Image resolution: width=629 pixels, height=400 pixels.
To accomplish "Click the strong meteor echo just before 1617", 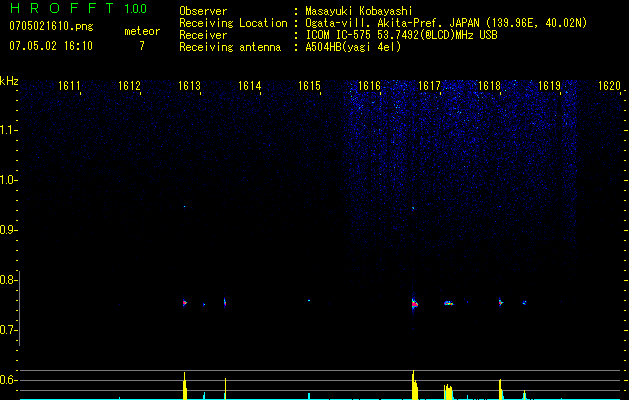I will click(414, 304).
